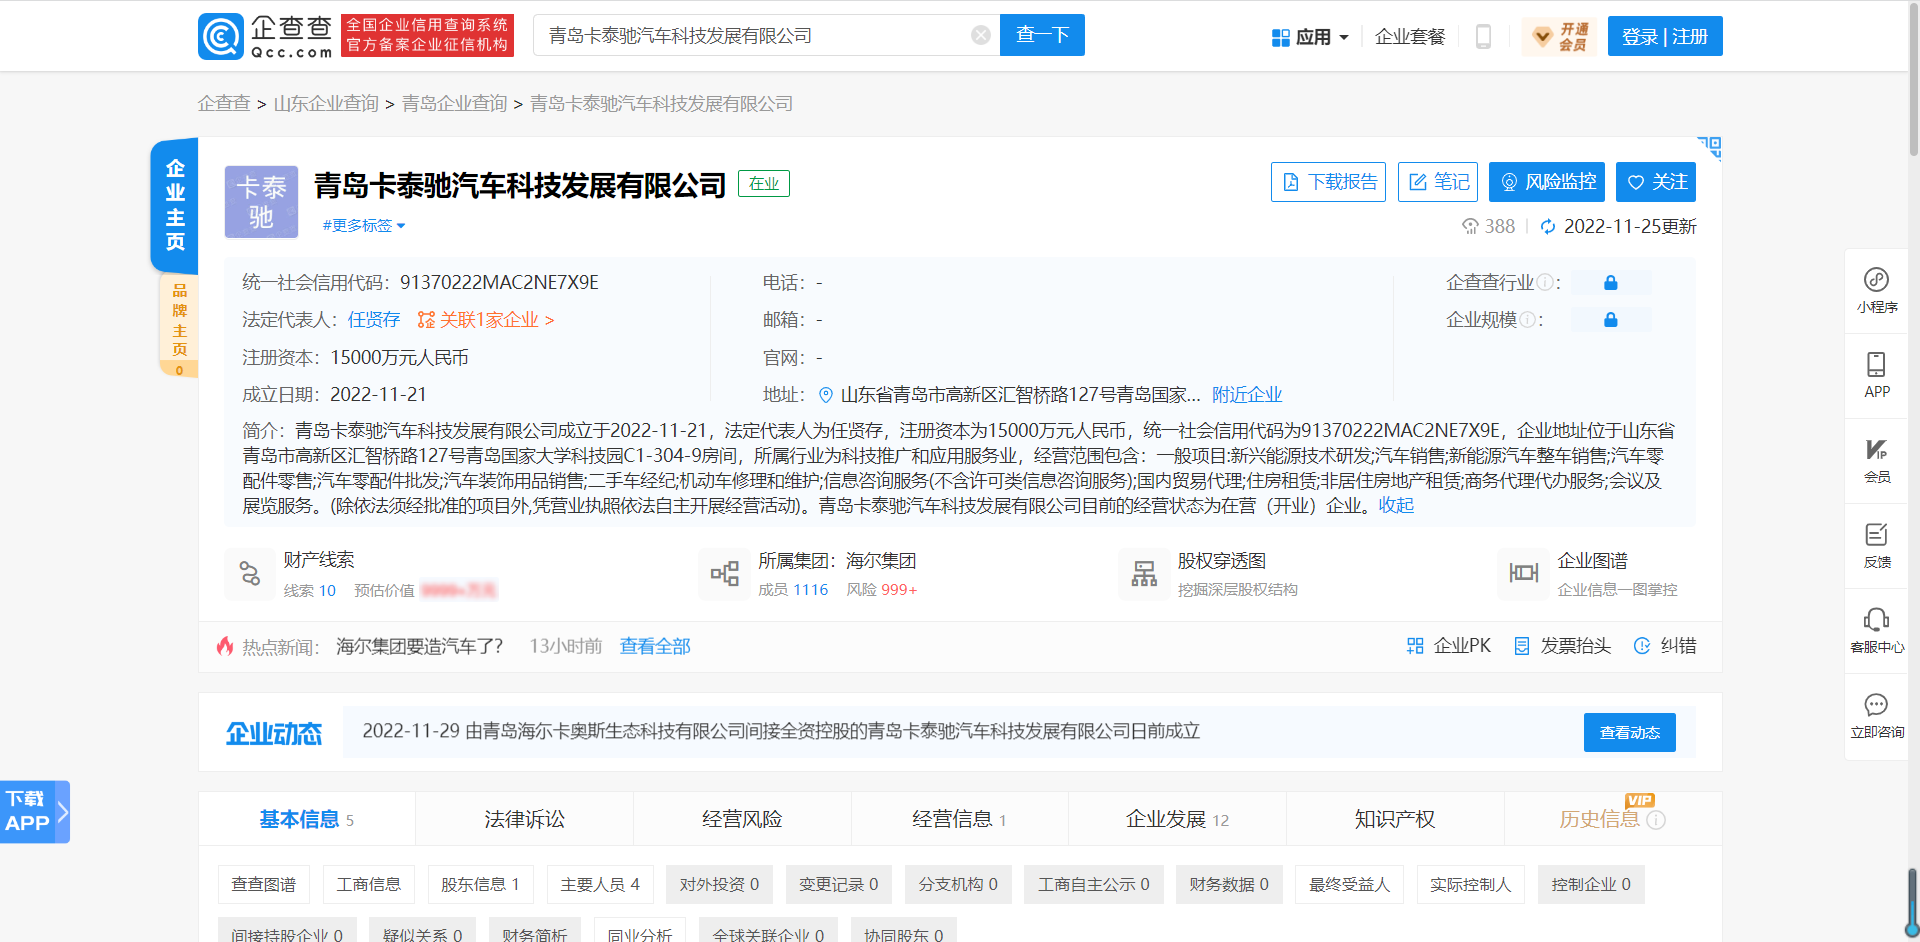Click the 下载报告 button
Image resolution: width=1920 pixels, height=942 pixels.
pyautogui.click(x=1328, y=182)
